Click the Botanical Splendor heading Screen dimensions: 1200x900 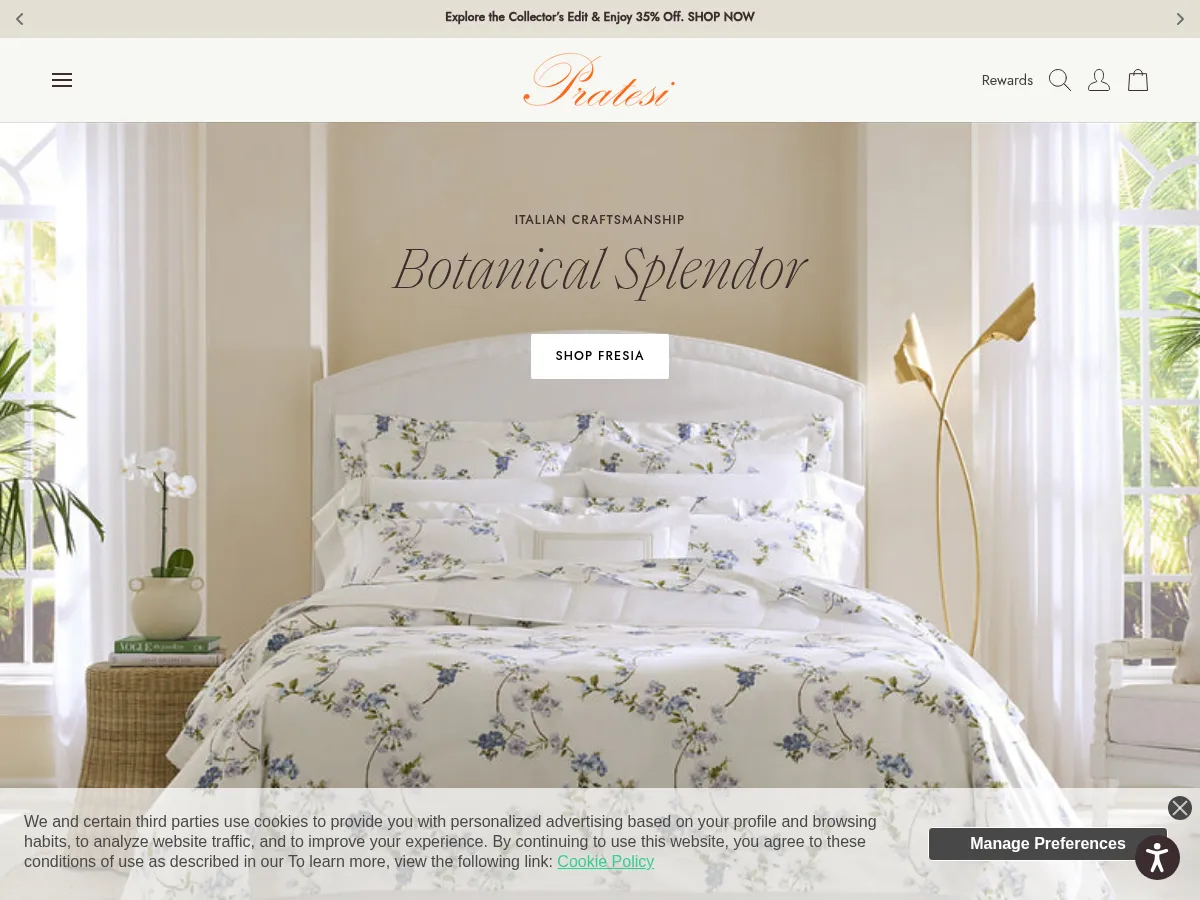tap(600, 270)
